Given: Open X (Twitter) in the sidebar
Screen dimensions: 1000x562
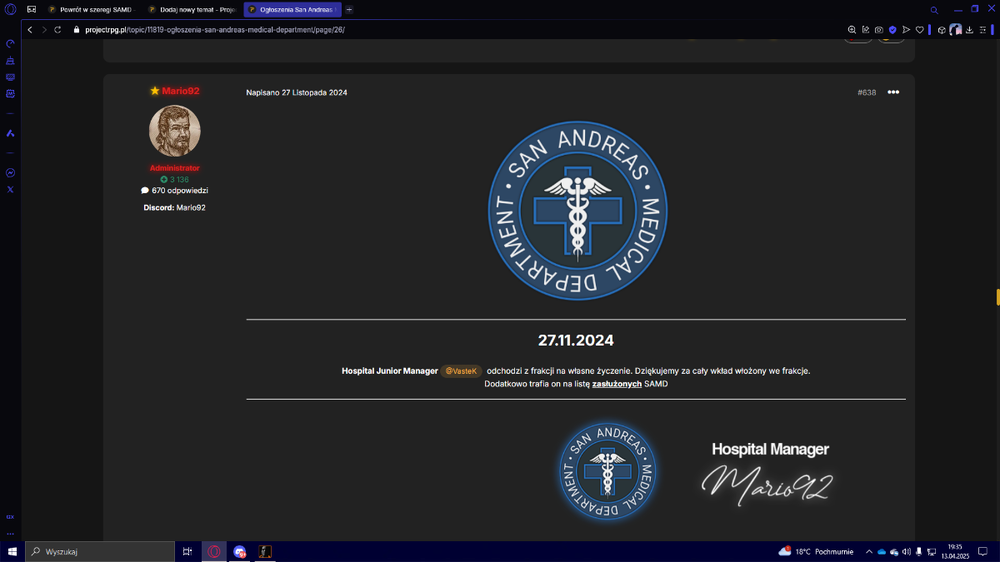Looking at the screenshot, I should (x=10, y=189).
